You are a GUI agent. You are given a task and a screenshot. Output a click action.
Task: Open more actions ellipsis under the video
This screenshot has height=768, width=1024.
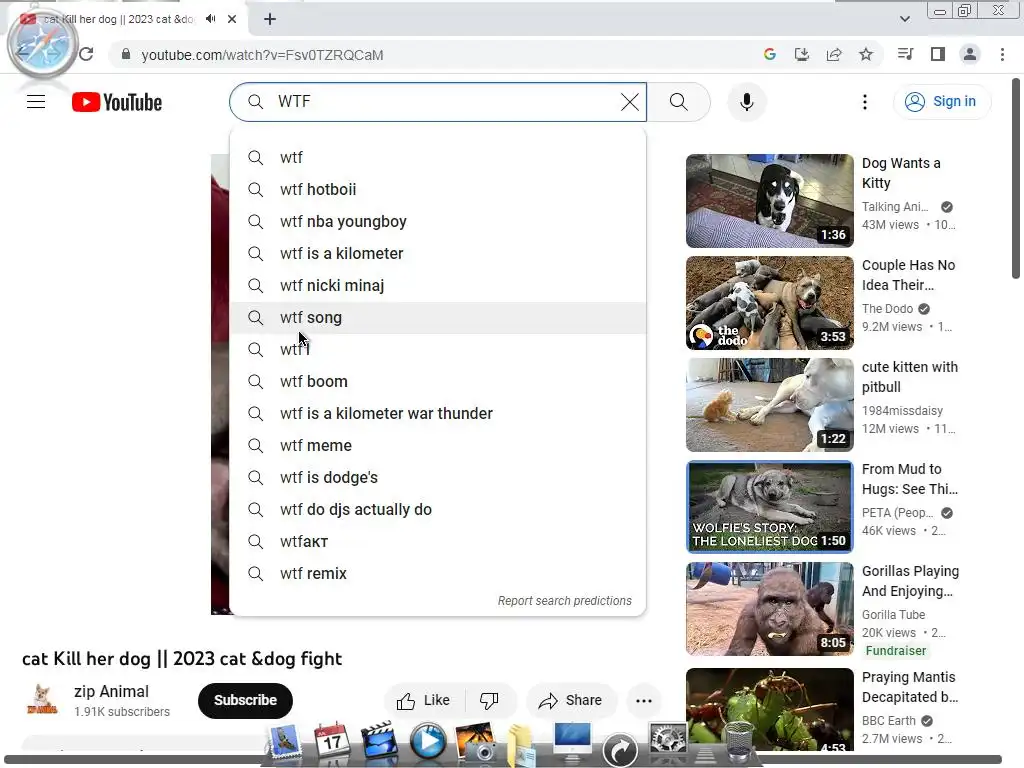(x=644, y=700)
